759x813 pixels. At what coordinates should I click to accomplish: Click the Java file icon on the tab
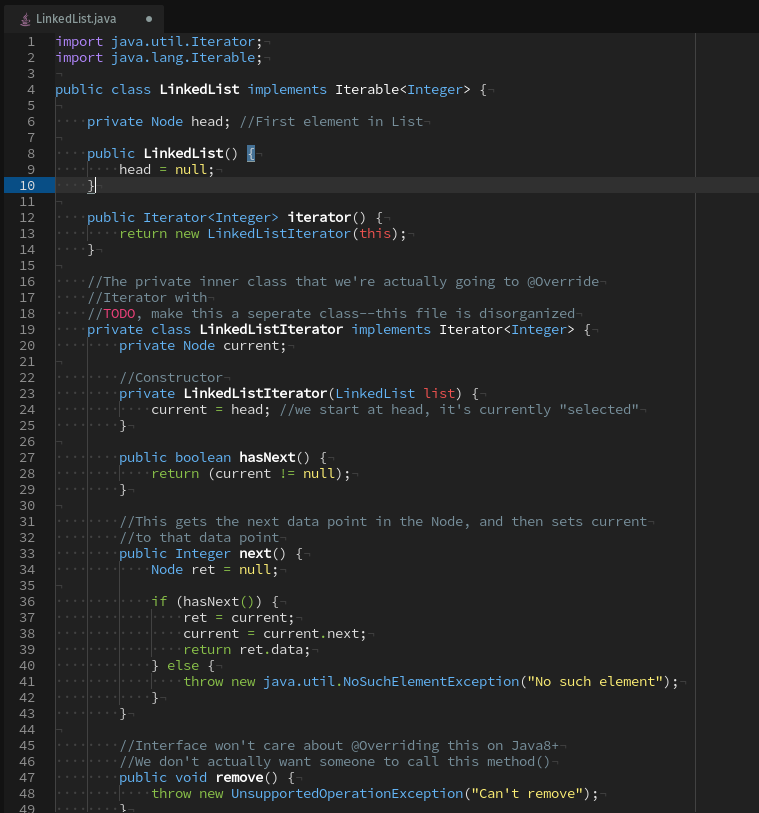(x=25, y=19)
